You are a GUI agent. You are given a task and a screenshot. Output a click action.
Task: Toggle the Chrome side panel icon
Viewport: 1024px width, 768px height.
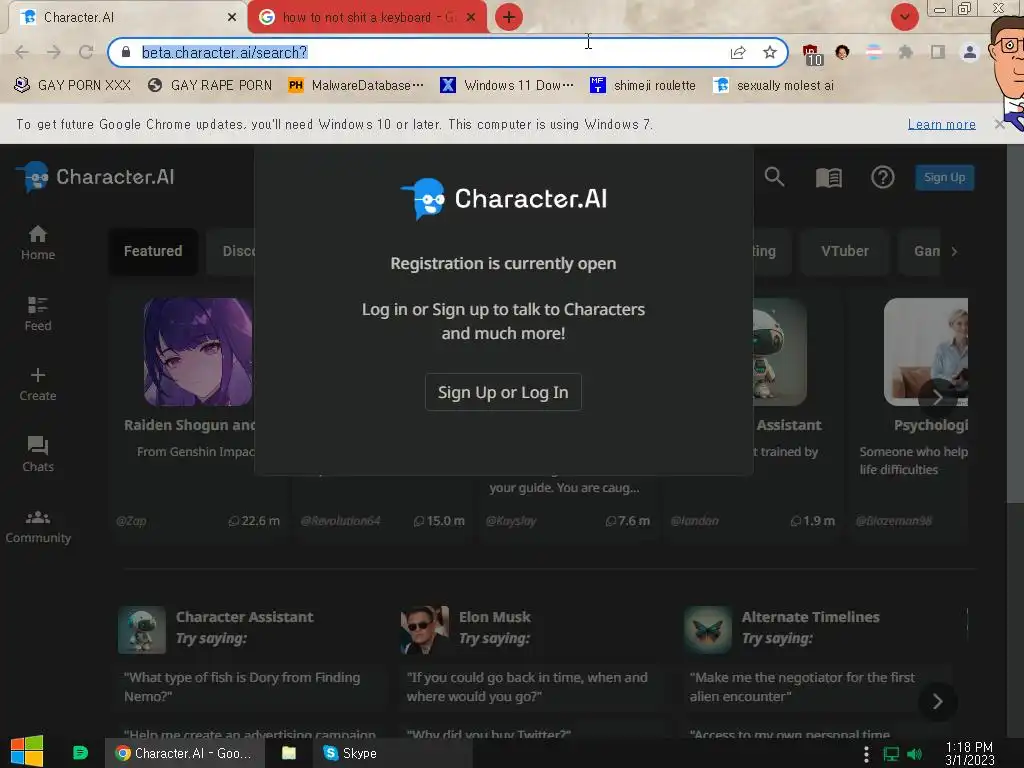(x=938, y=52)
